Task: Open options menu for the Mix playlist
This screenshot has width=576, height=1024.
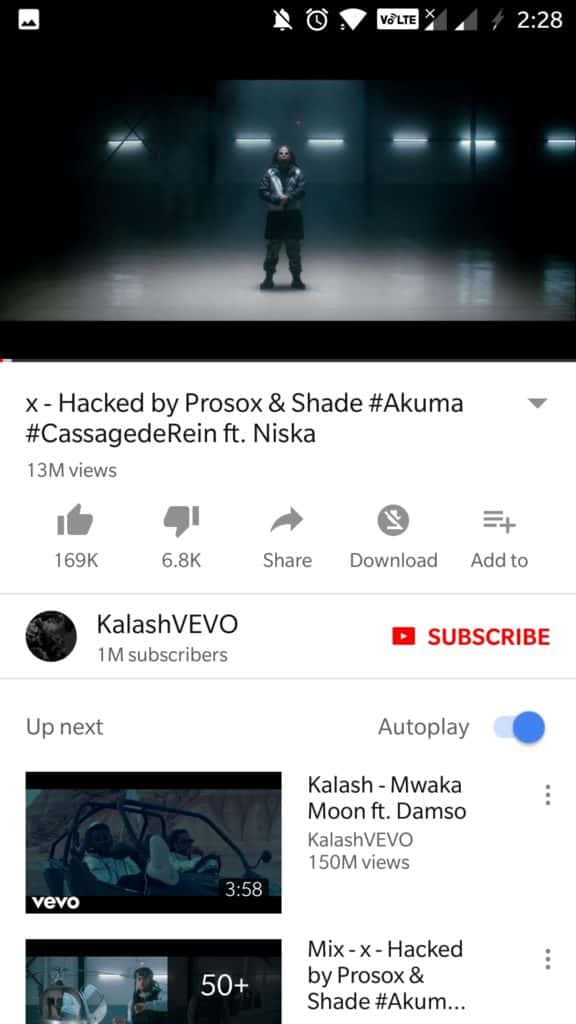Action: coord(547,959)
